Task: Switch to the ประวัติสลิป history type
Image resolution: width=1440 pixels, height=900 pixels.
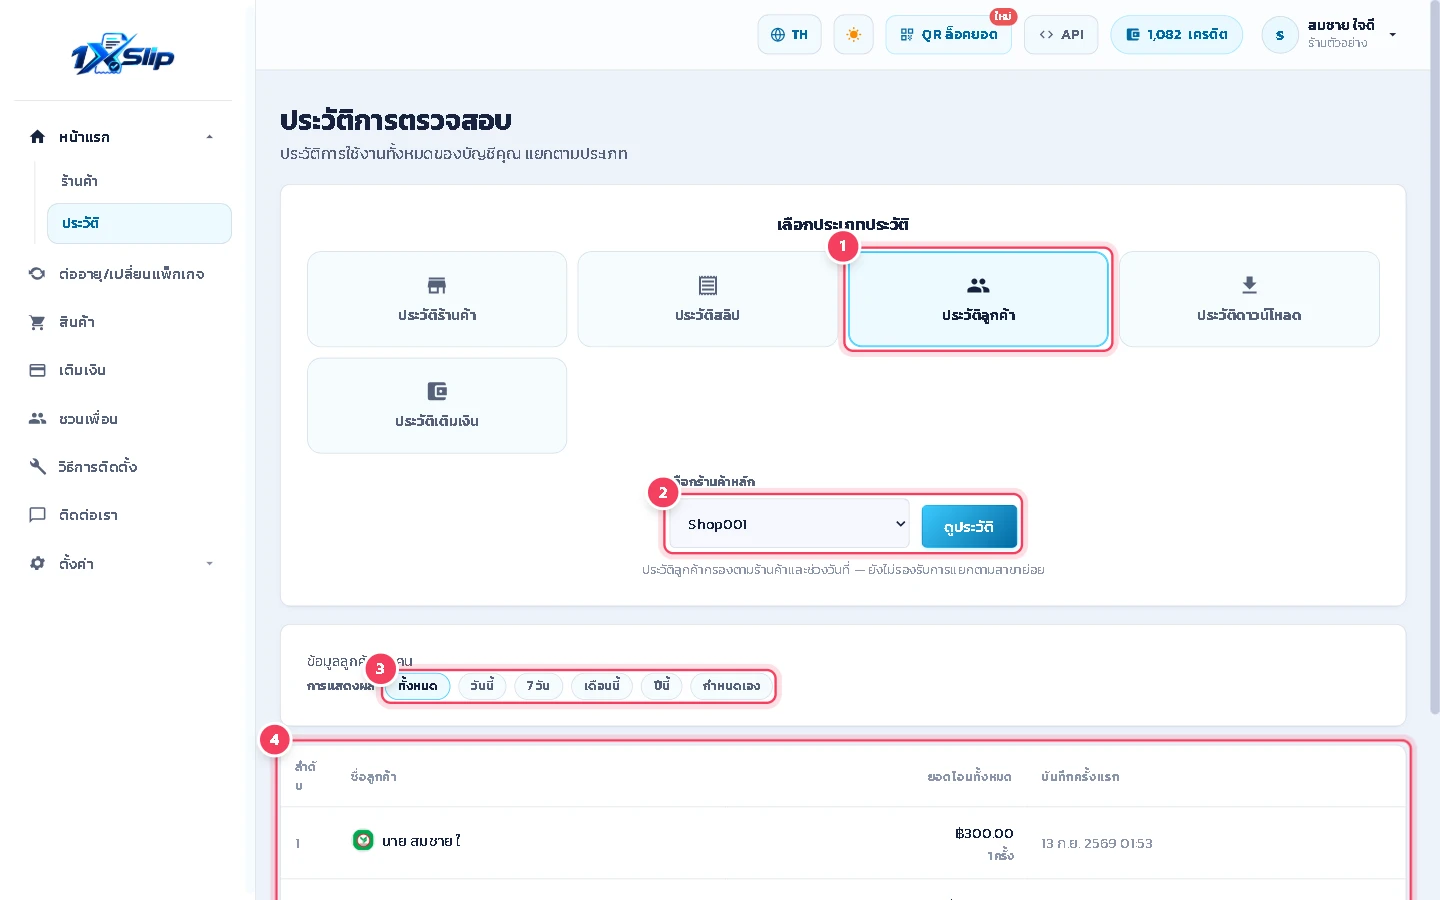Action: point(707,299)
